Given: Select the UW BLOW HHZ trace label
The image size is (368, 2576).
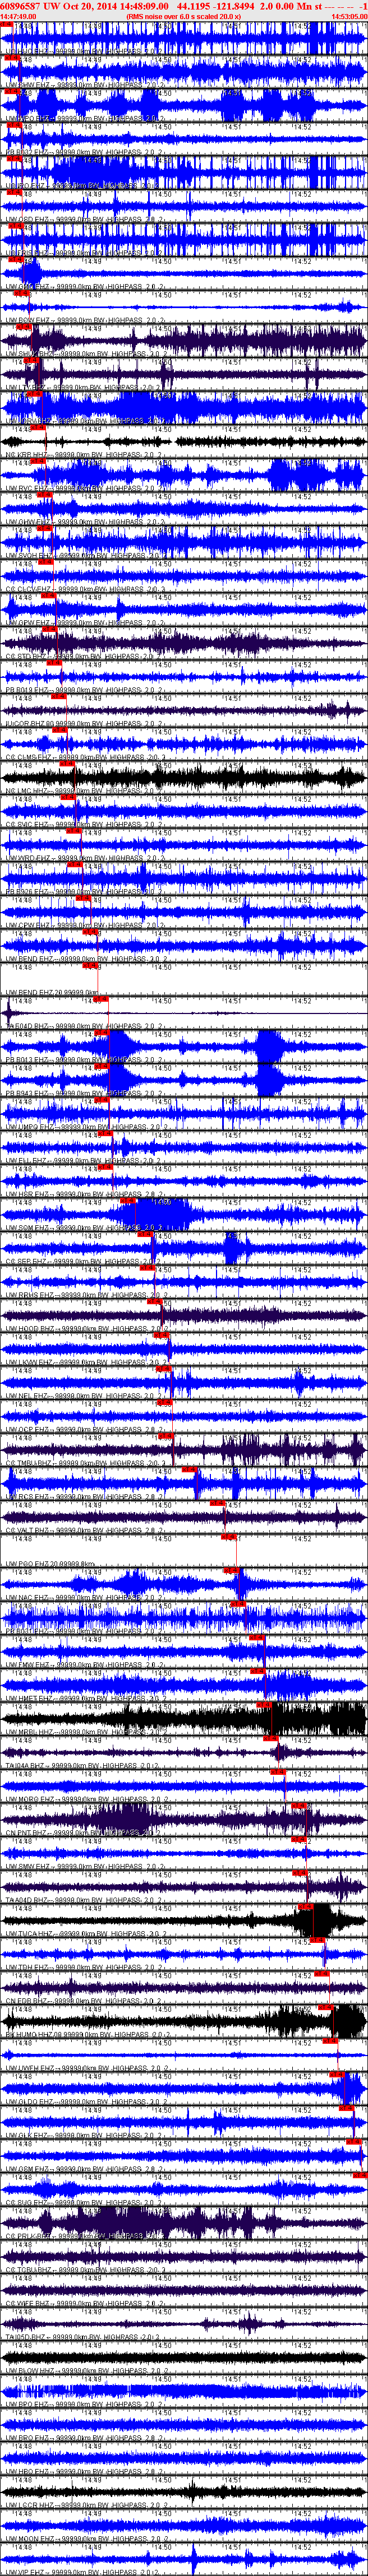Looking at the screenshot, I should click(86, 2370).
